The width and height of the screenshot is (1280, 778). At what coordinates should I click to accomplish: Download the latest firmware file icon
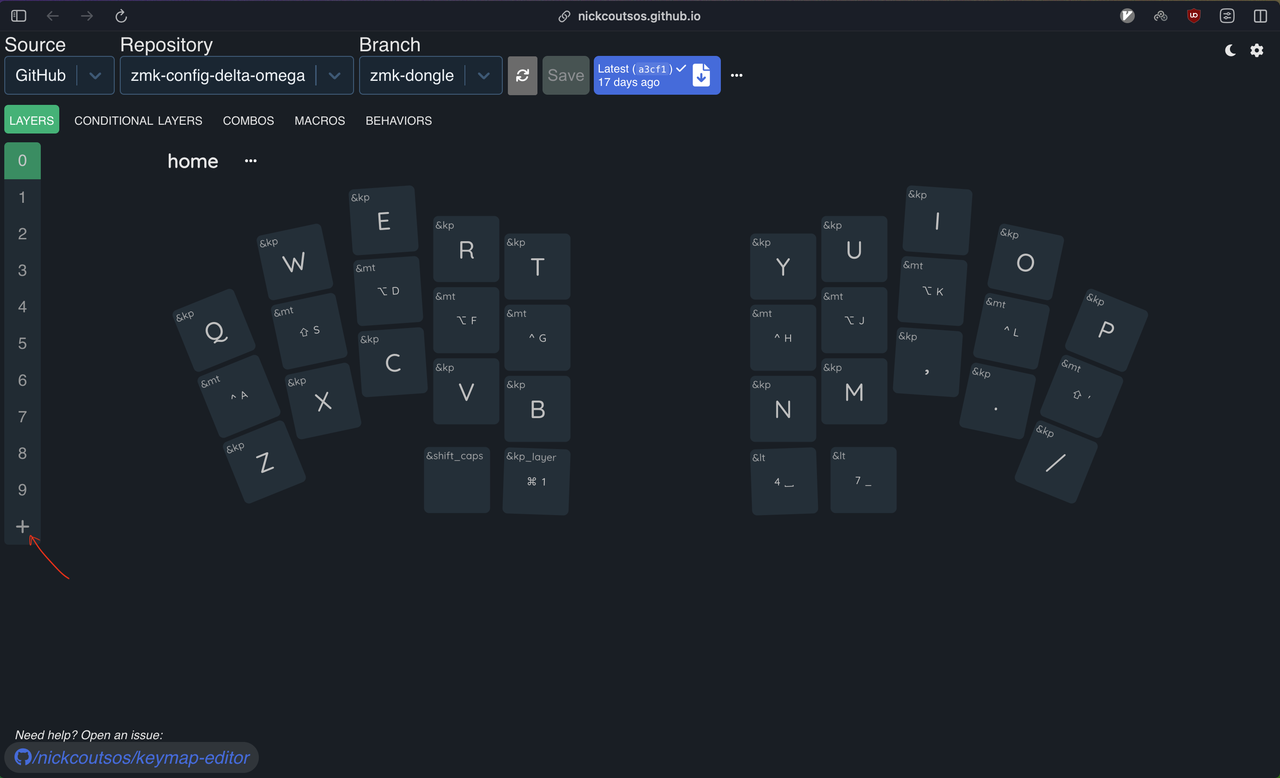(702, 75)
